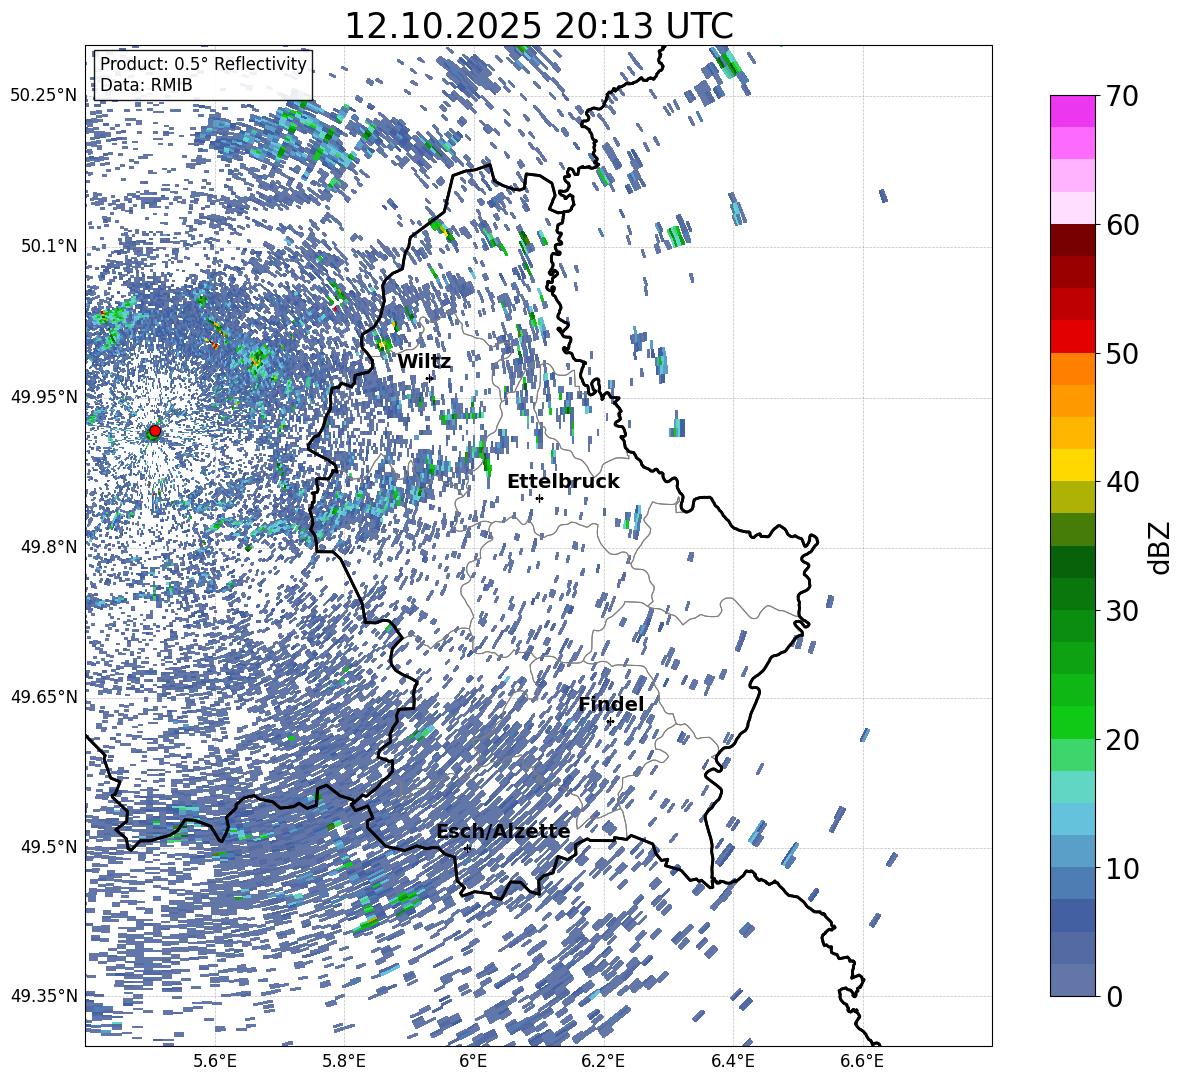Click the 49.8°N latitude label
Screen dimensions: 1184x1081
pyautogui.click(x=48, y=547)
